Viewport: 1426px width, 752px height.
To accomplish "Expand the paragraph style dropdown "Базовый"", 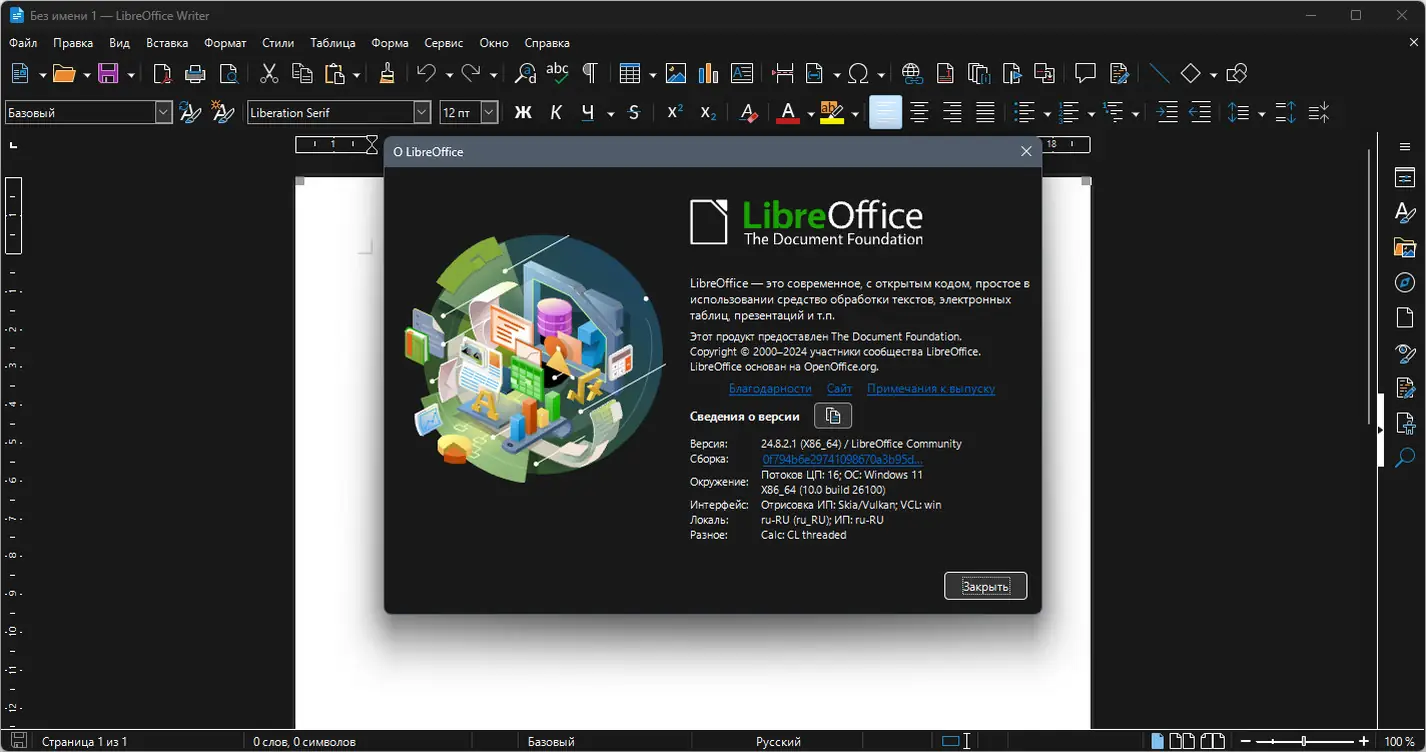I will coord(164,113).
